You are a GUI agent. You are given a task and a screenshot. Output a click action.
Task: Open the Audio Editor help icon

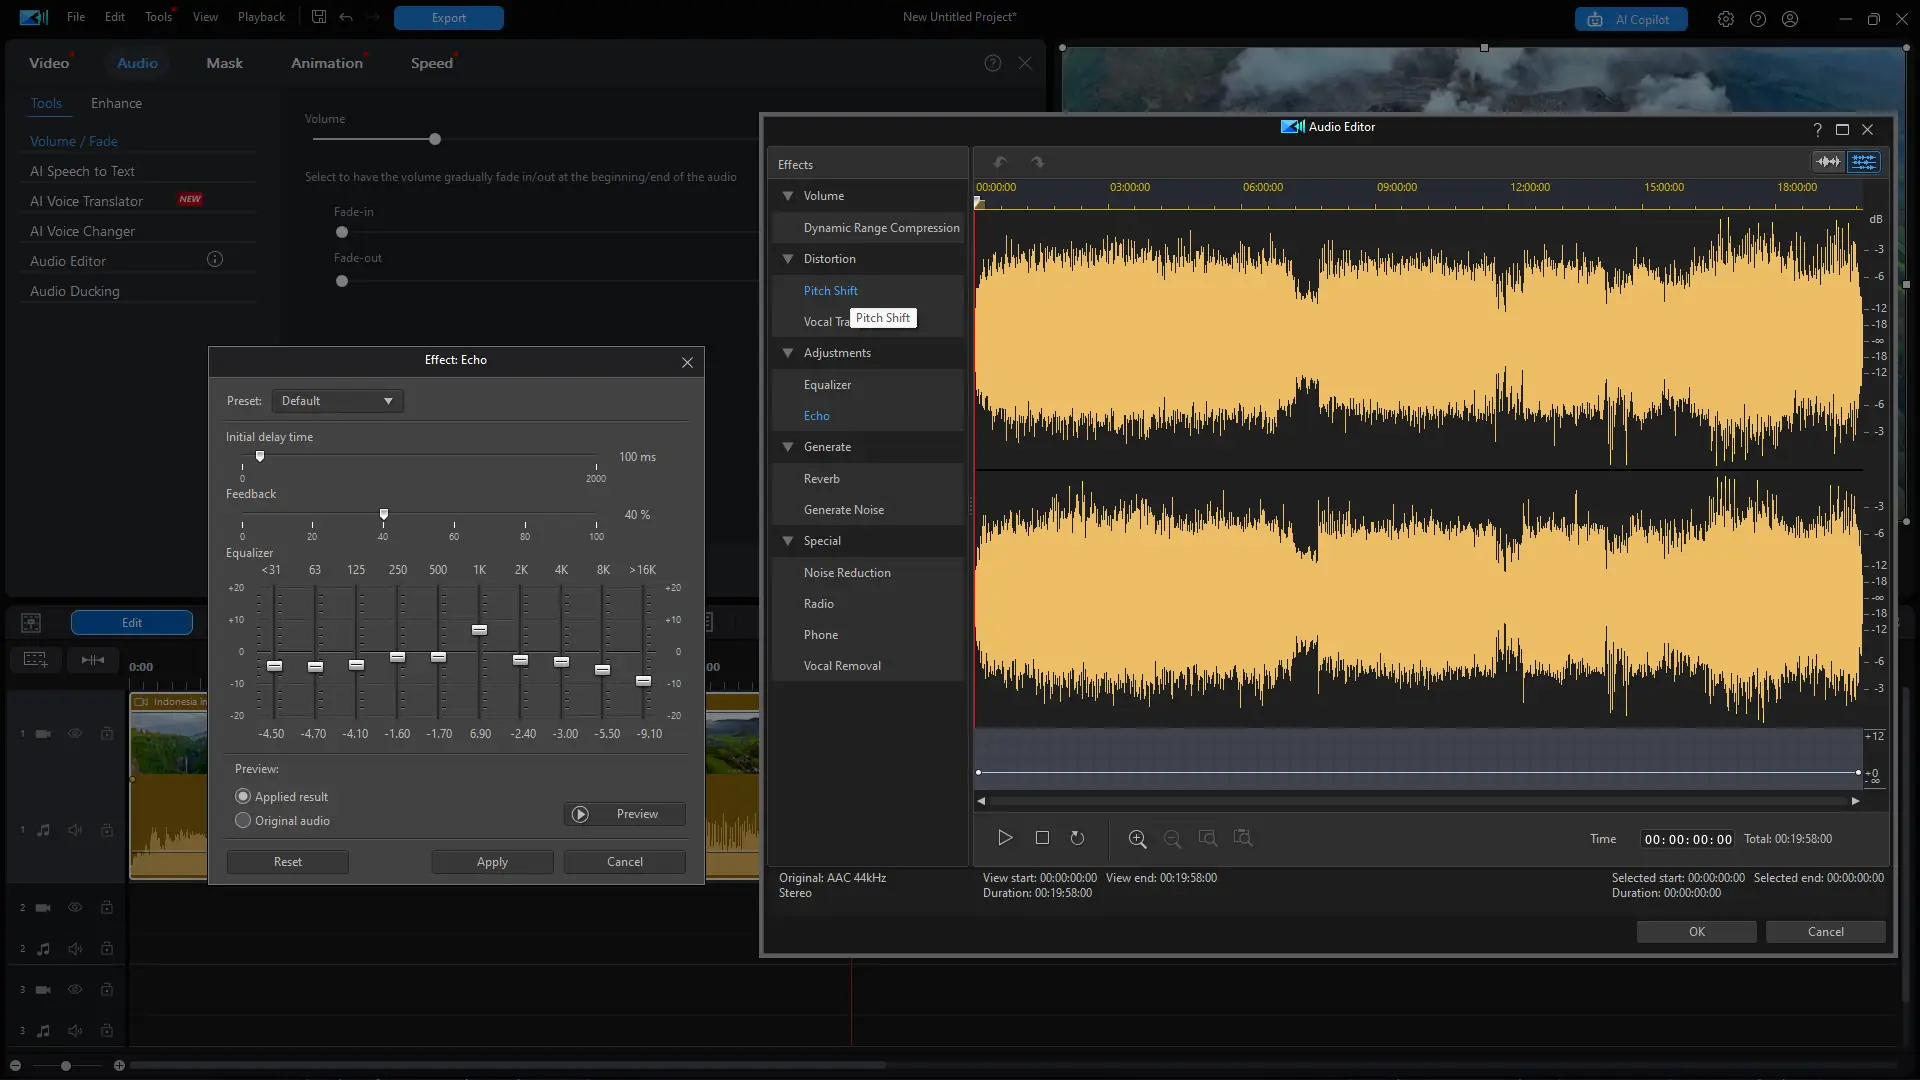[x=1817, y=129]
